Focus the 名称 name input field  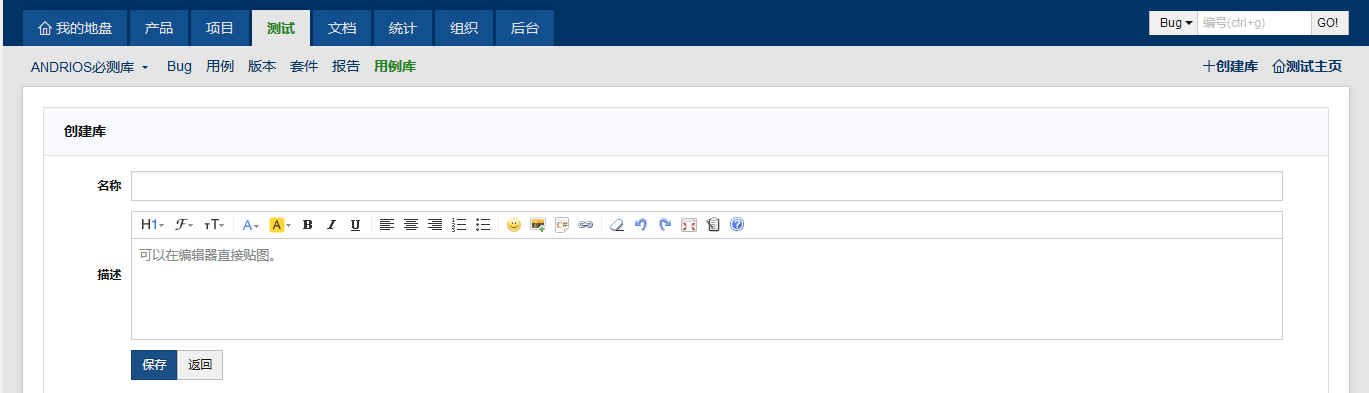tap(706, 186)
